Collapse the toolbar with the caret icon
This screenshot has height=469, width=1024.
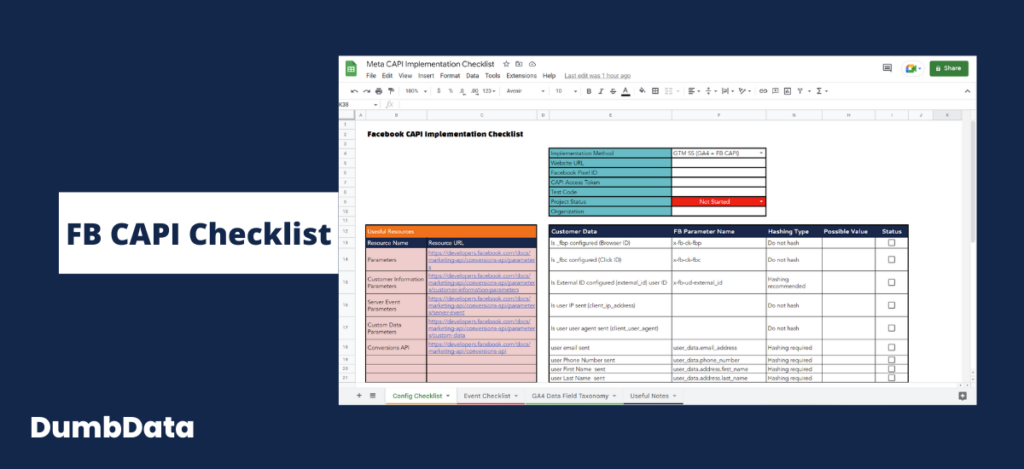coord(967,91)
